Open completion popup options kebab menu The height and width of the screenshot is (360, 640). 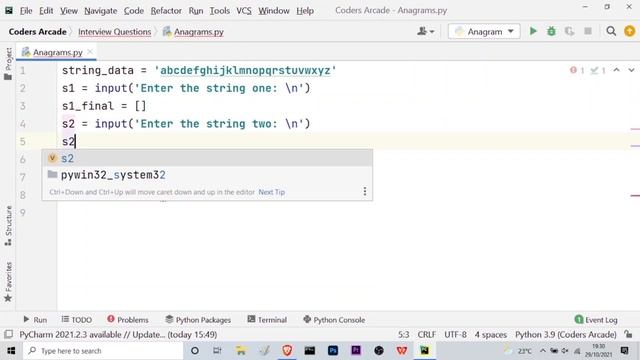point(364,191)
